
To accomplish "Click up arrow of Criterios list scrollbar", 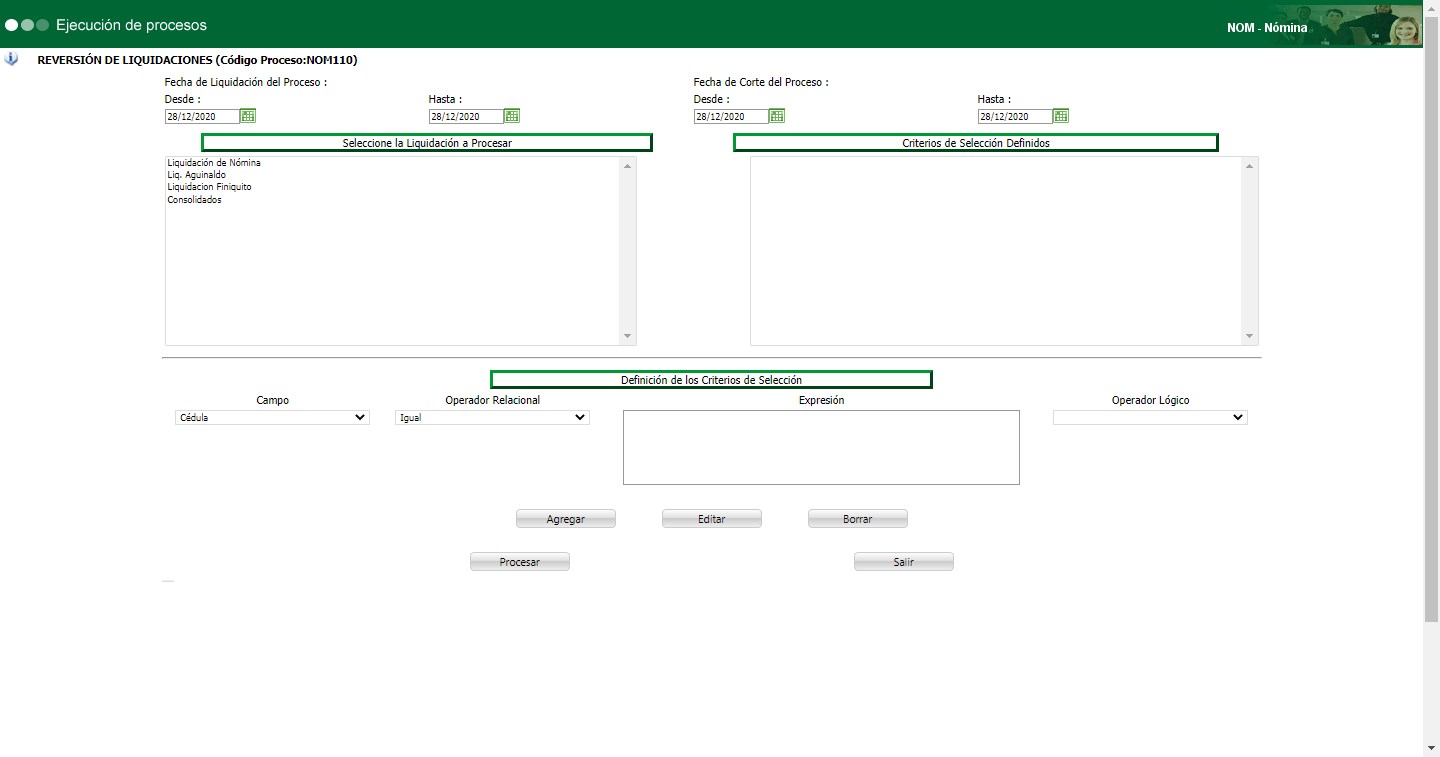I will coord(1249,166).
